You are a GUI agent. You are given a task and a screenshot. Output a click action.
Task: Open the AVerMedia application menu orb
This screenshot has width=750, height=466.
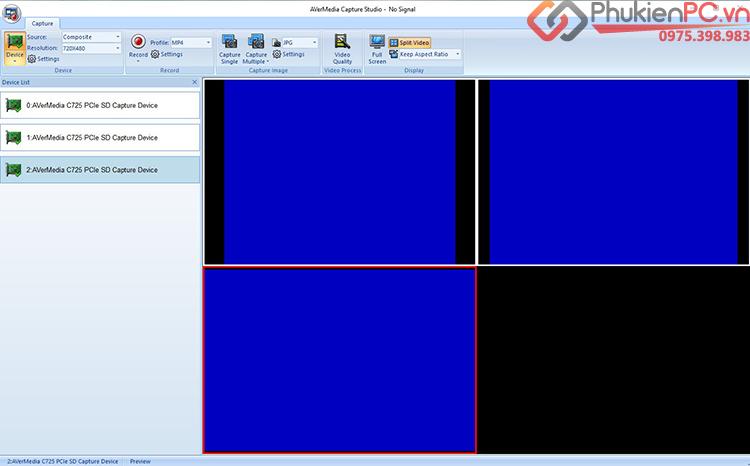pyautogui.click(x=11, y=12)
